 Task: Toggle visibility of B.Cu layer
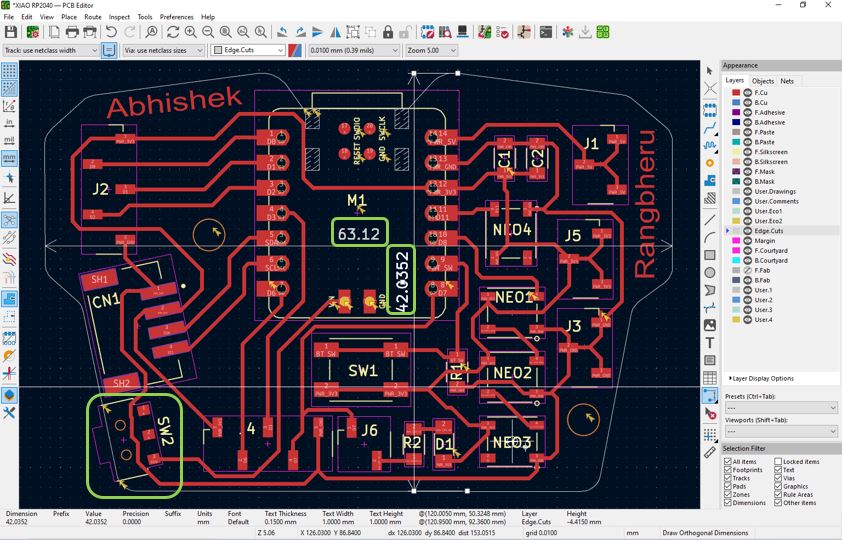747,103
